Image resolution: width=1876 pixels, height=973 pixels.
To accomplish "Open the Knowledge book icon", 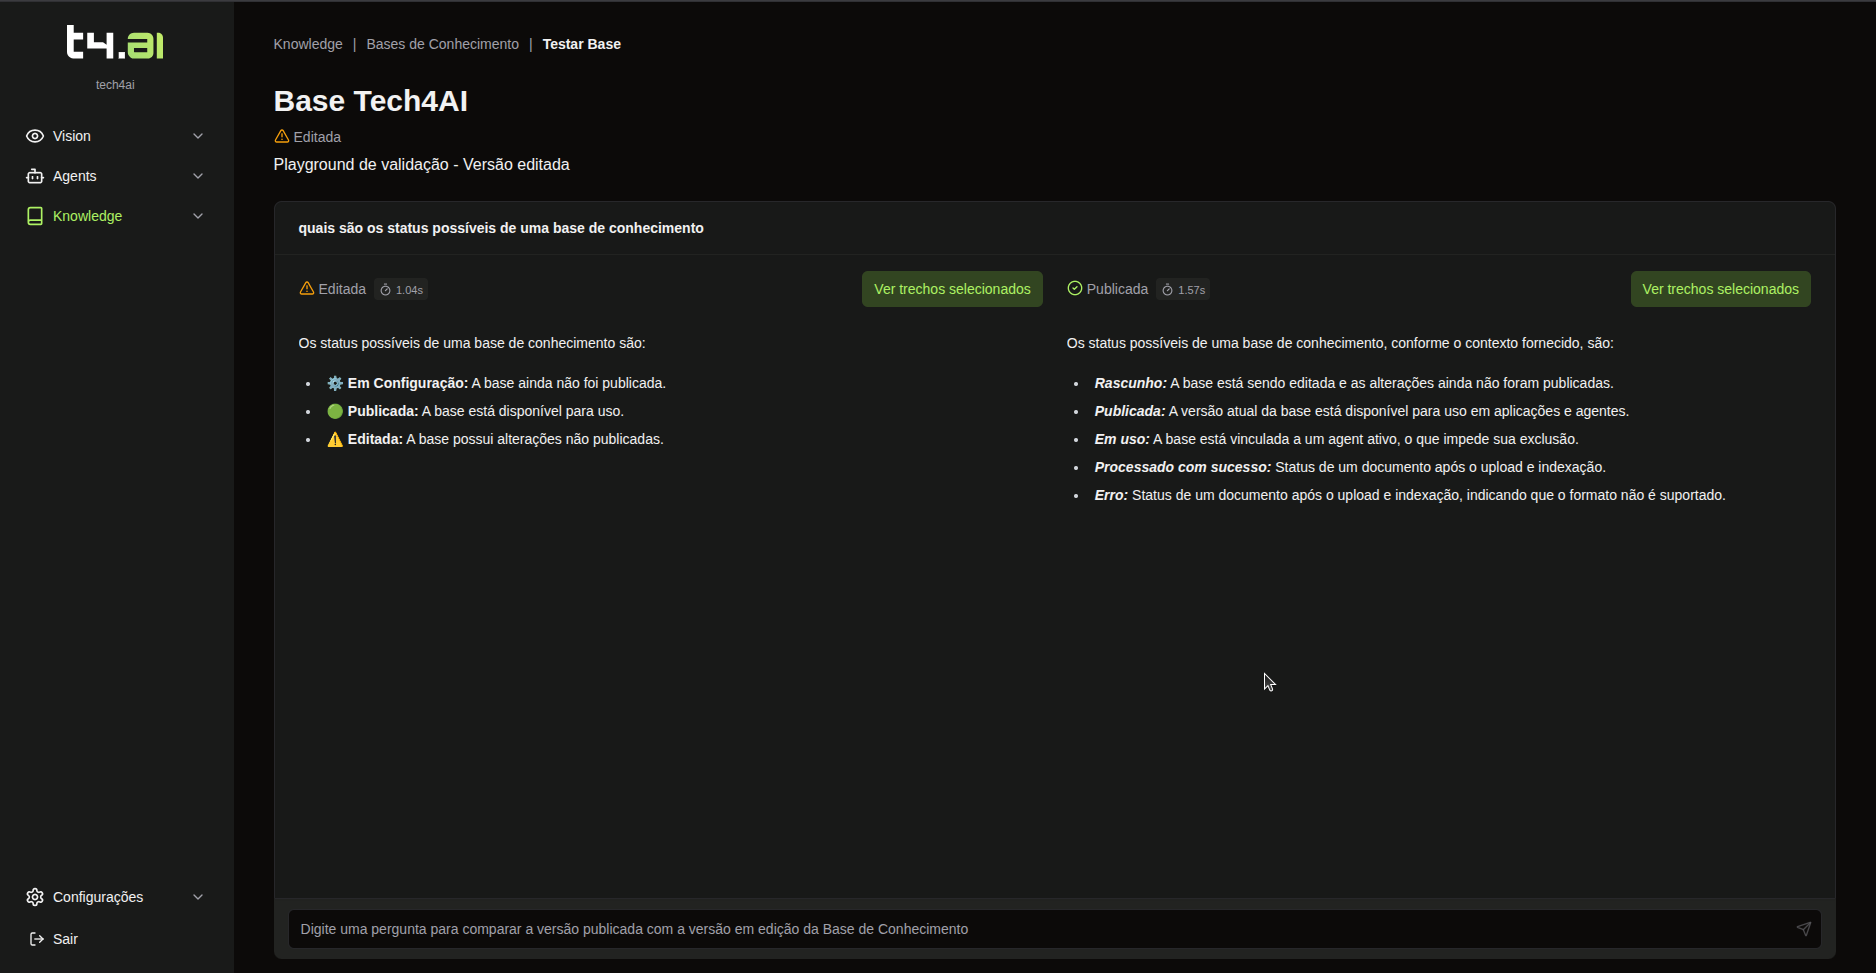I will pos(35,215).
